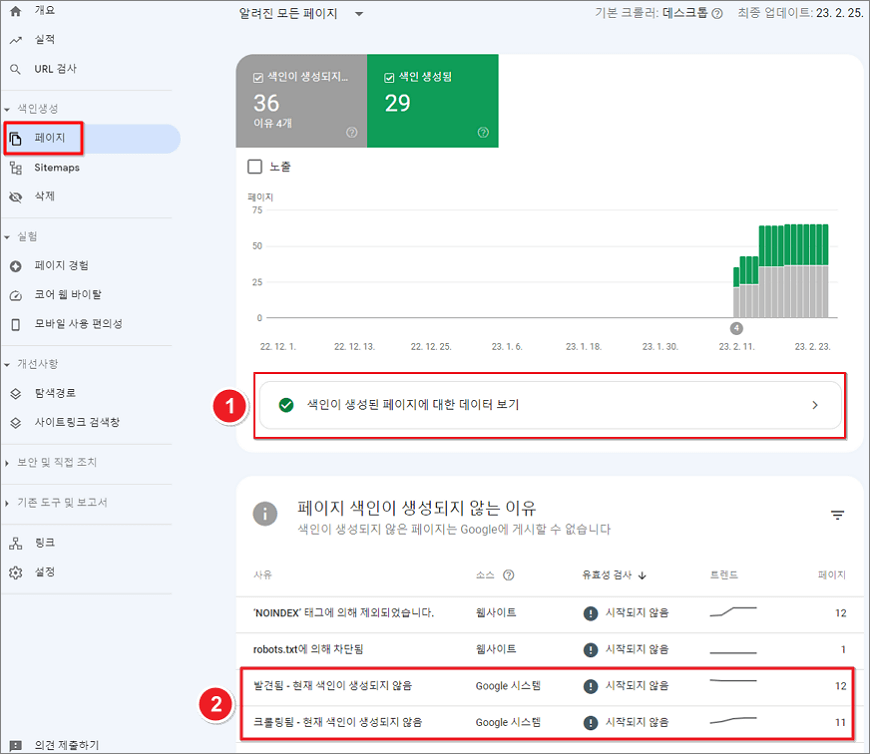Open 크롤링됨 - 현재 색인이 생성되지 않음 row

pos(549,723)
